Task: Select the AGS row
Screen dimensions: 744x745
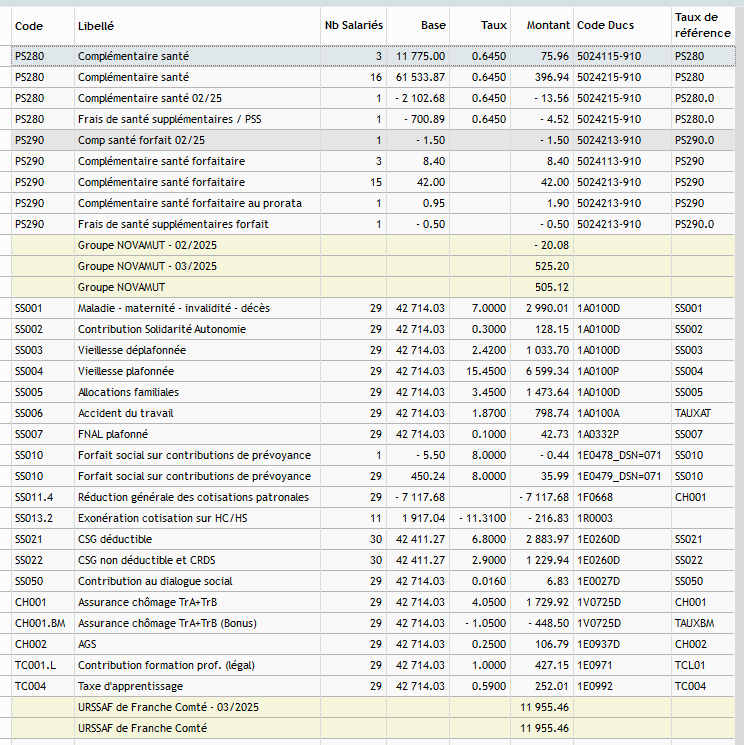Action: [x=373, y=644]
